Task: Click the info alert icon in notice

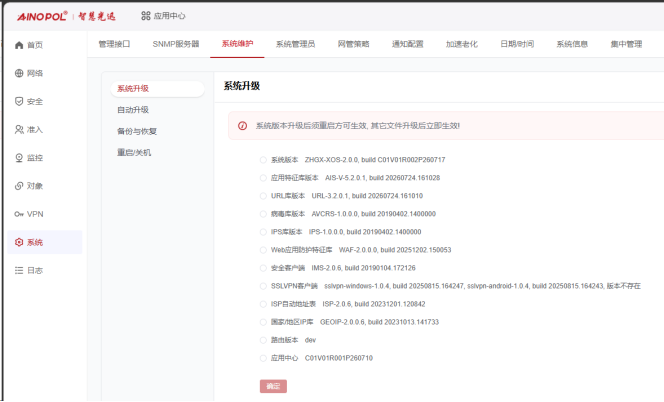Action: coord(242,126)
